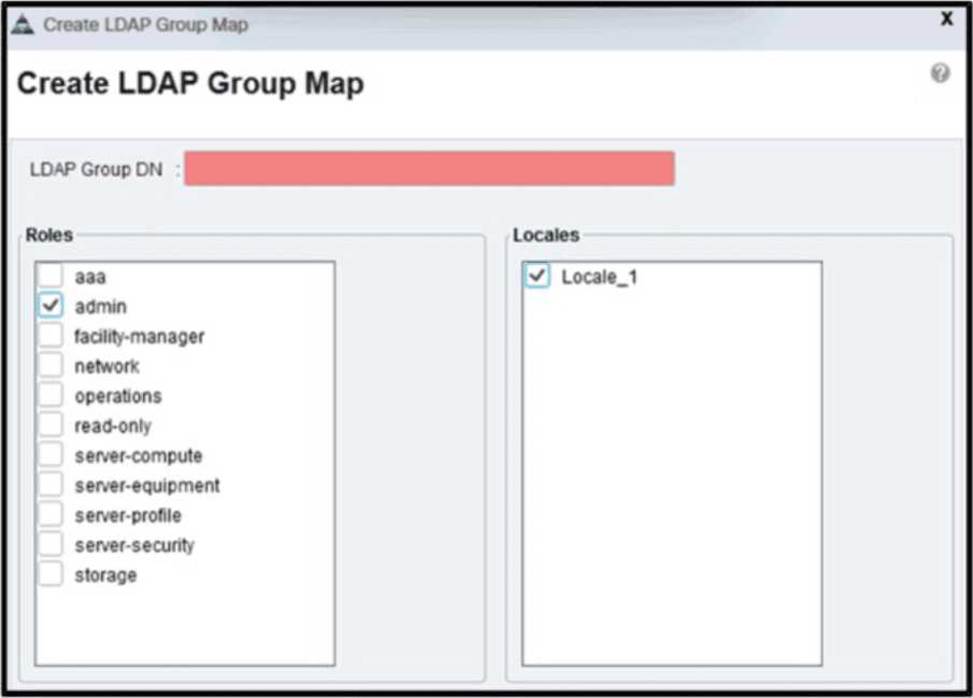This screenshot has width=973, height=698.
Task: Close the Create LDAP Group Map dialog
Action: pos(946,19)
